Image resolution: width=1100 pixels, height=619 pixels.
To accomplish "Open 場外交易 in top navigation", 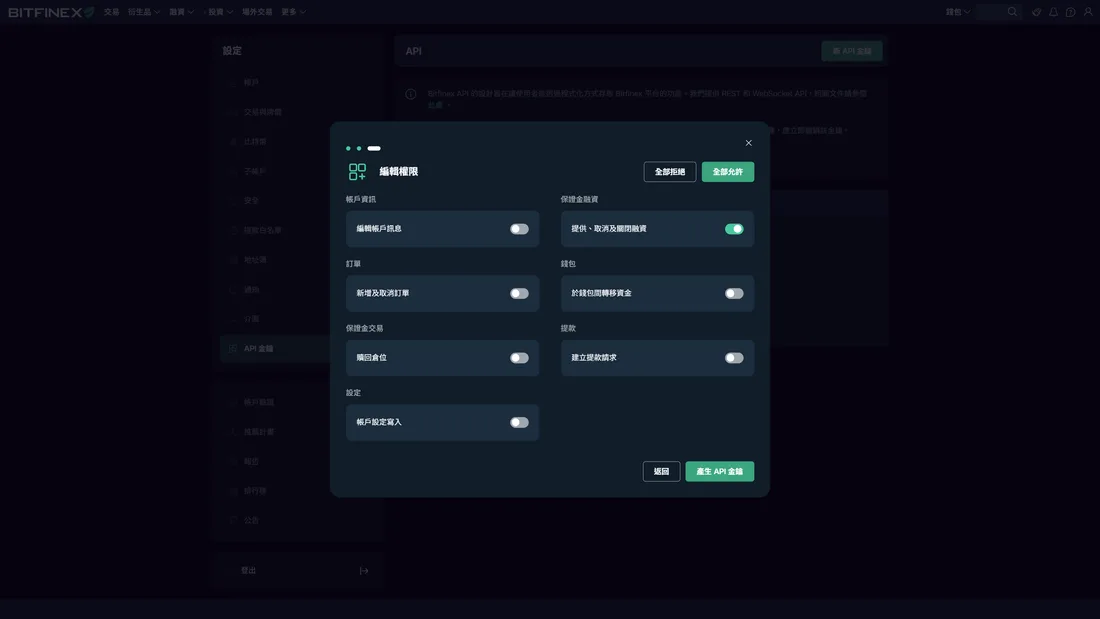I will tap(257, 12).
